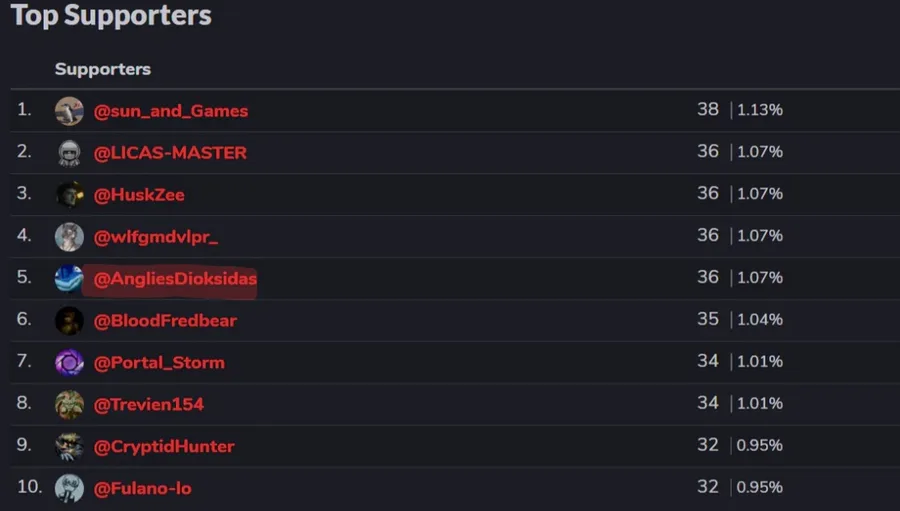Open the @wlfgmdvlpr_ username link
Image resolution: width=900 pixels, height=511 pixels.
click(156, 237)
